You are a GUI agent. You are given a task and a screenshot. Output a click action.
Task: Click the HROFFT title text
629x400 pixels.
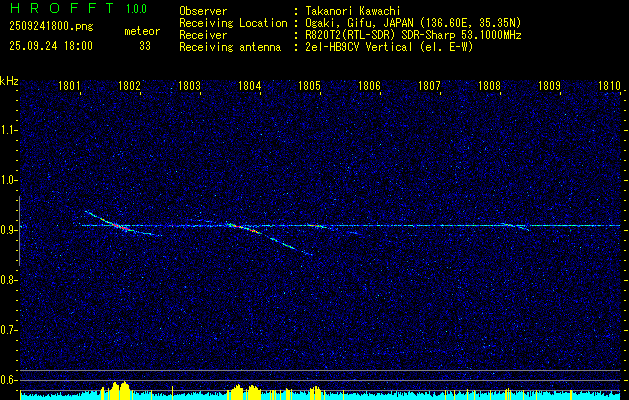pyautogui.click(x=62, y=8)
